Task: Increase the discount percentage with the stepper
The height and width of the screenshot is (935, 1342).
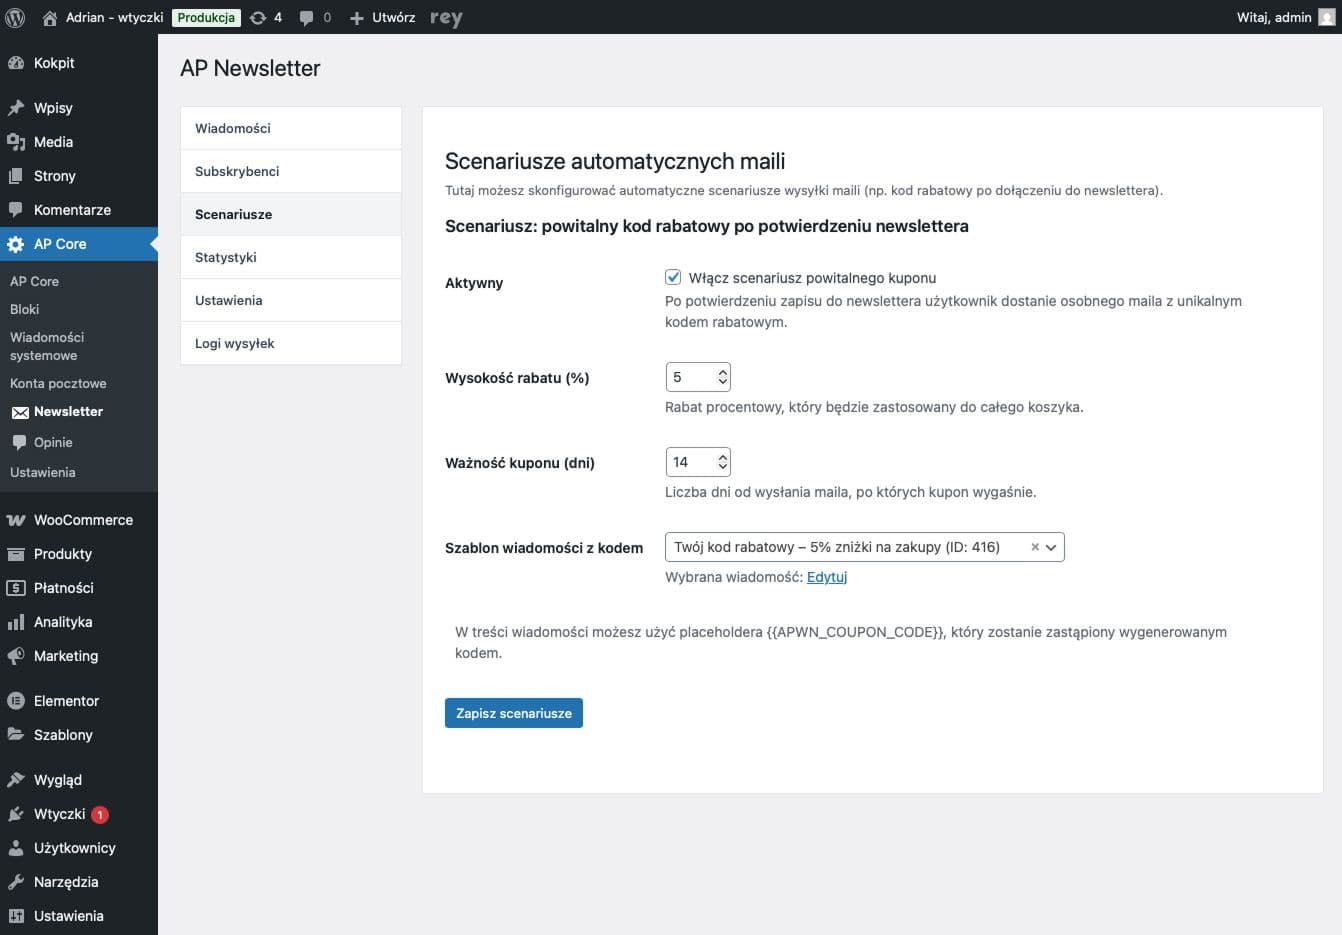Action: pyautogui.click(x=723, y=371)
